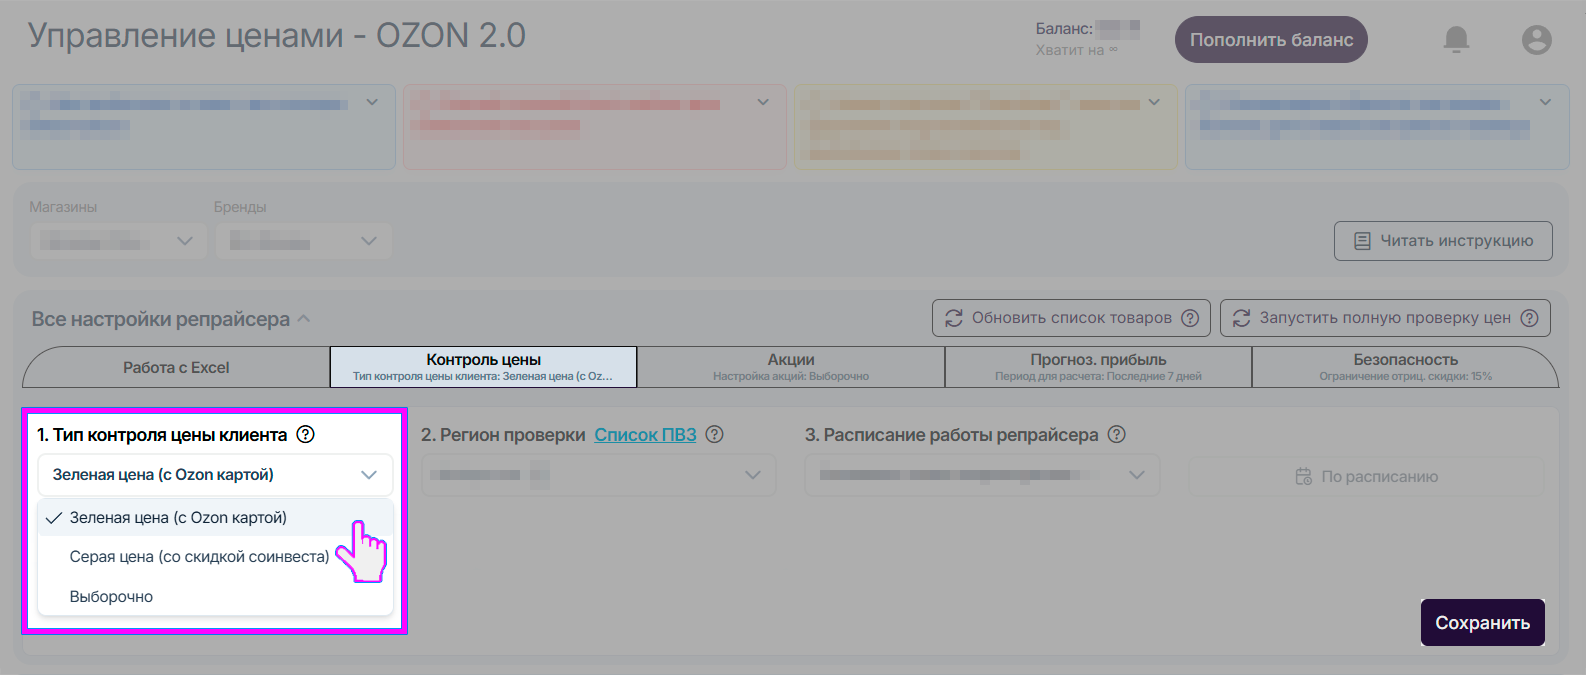Image resolution: width=1586 pixels, height=675 pixels.
Task: Expand the red info card chevron
Action: point(763,102)
